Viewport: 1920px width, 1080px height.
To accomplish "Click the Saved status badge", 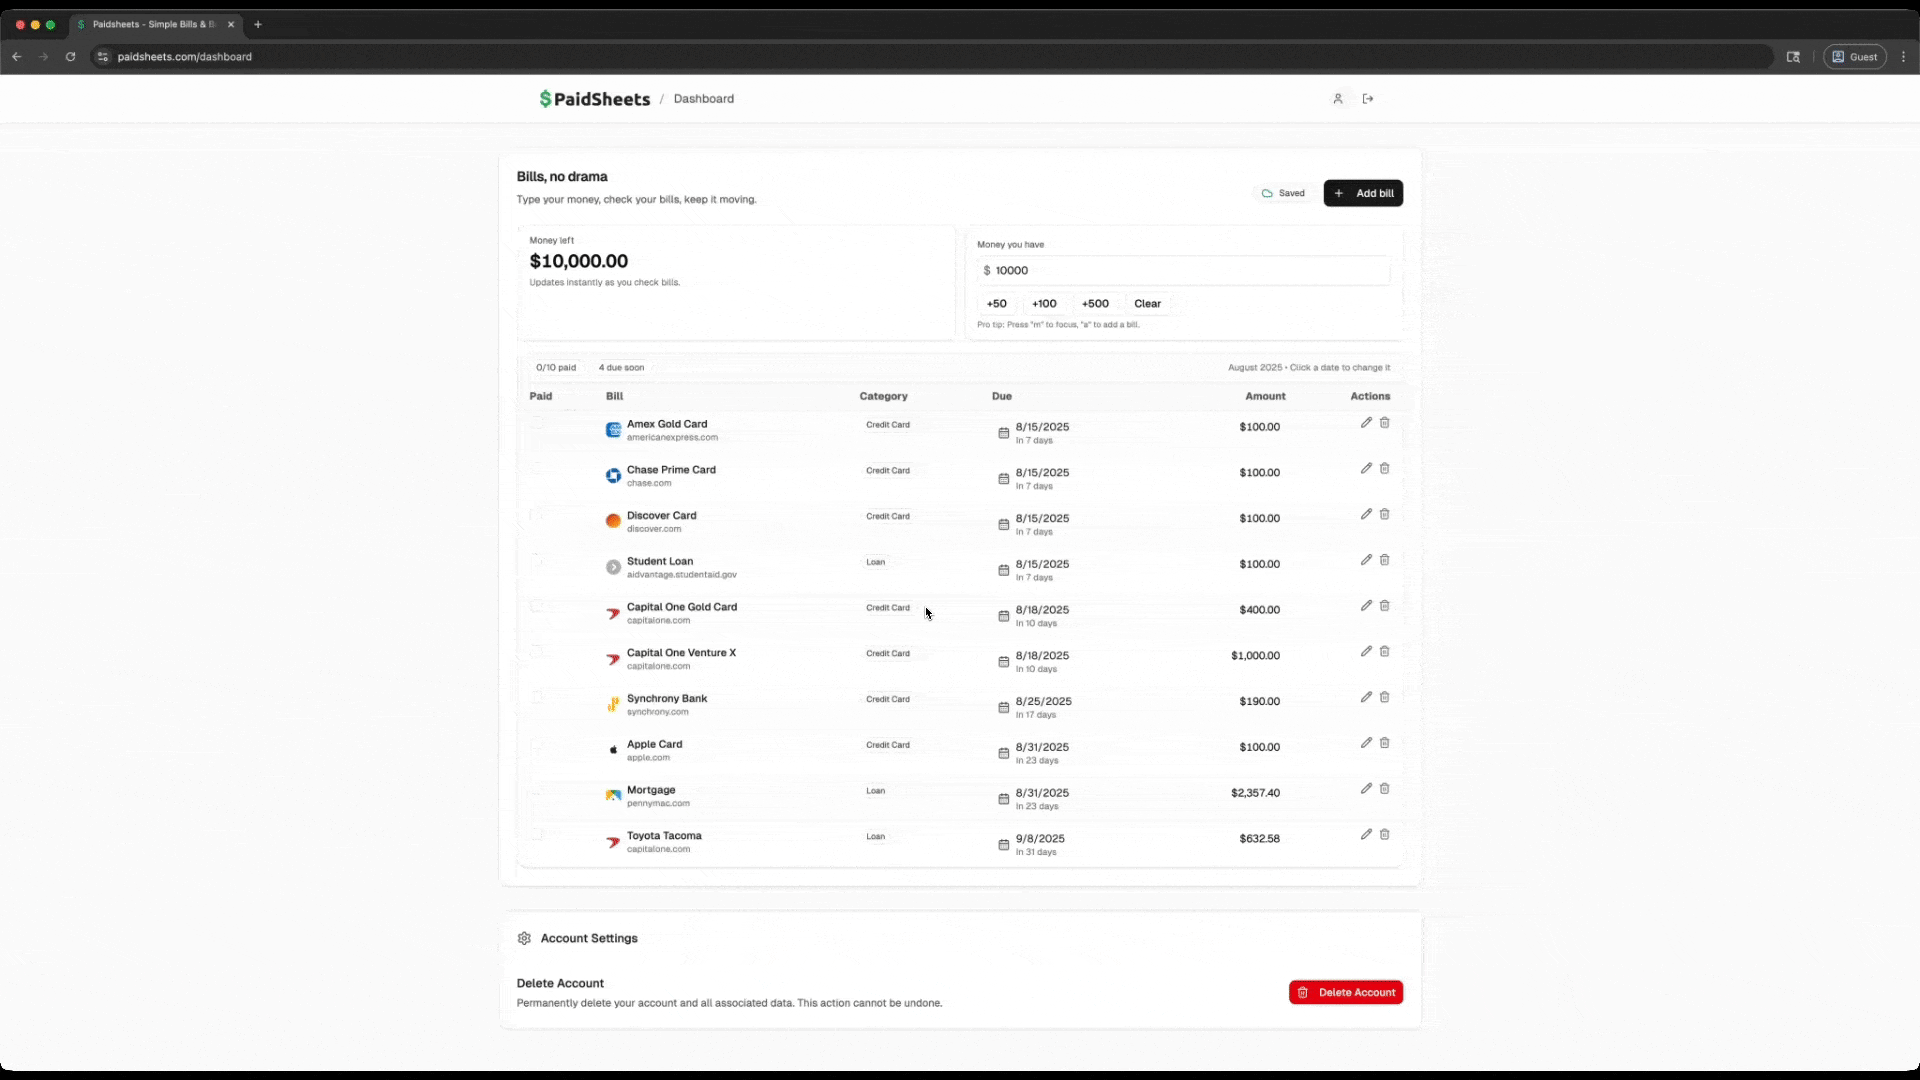I will pyautogui.click(x=1284, y=193).
